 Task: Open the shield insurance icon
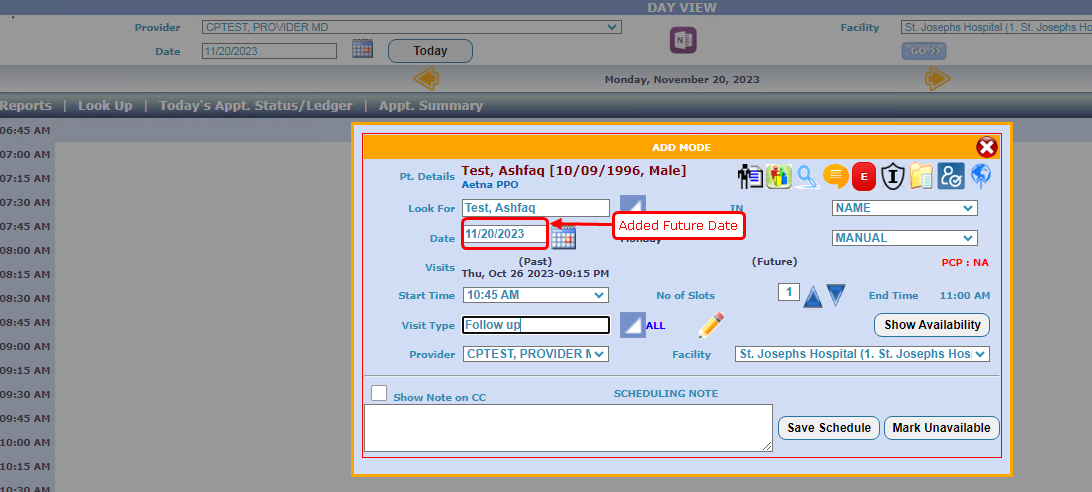coord(892,176)
